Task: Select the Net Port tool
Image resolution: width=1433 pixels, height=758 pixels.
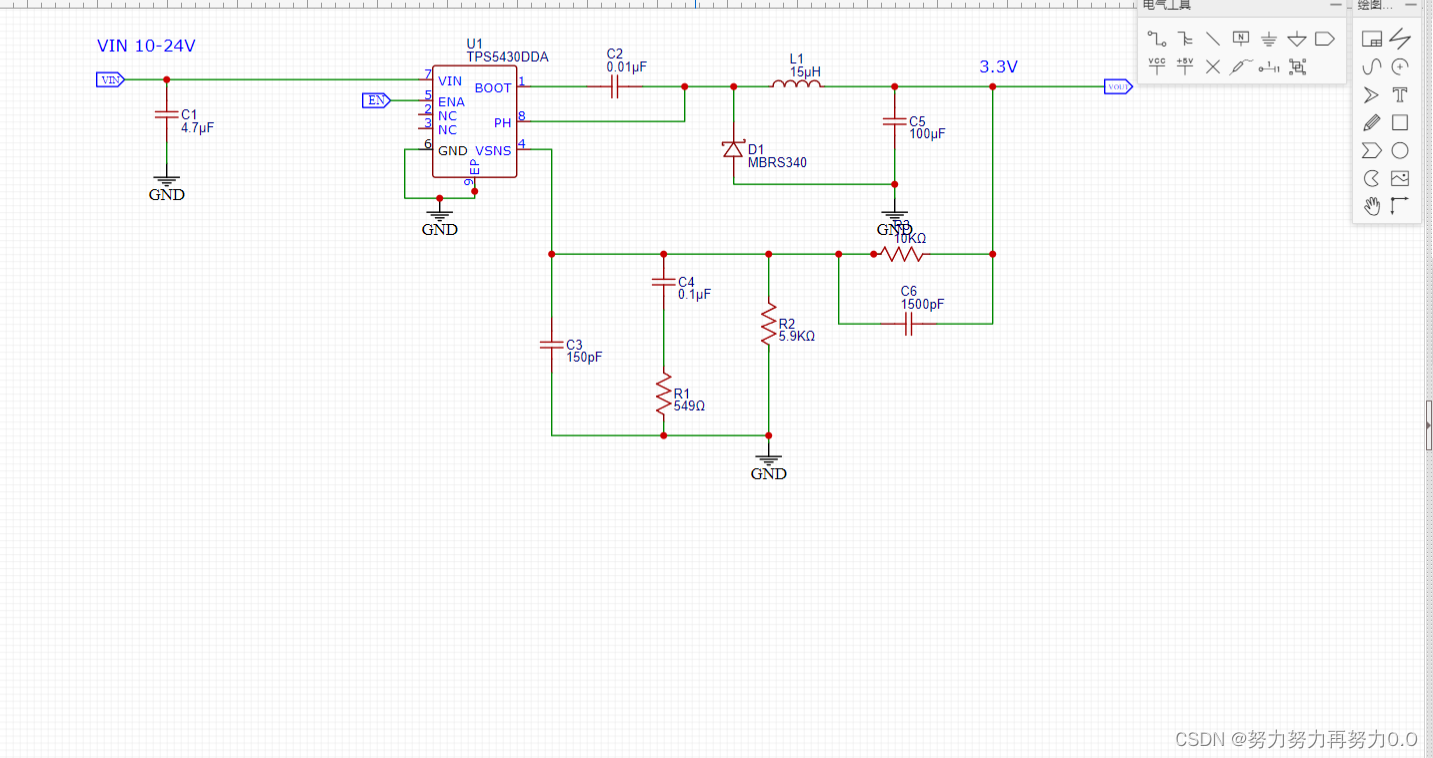Action: pos(1325,39)
